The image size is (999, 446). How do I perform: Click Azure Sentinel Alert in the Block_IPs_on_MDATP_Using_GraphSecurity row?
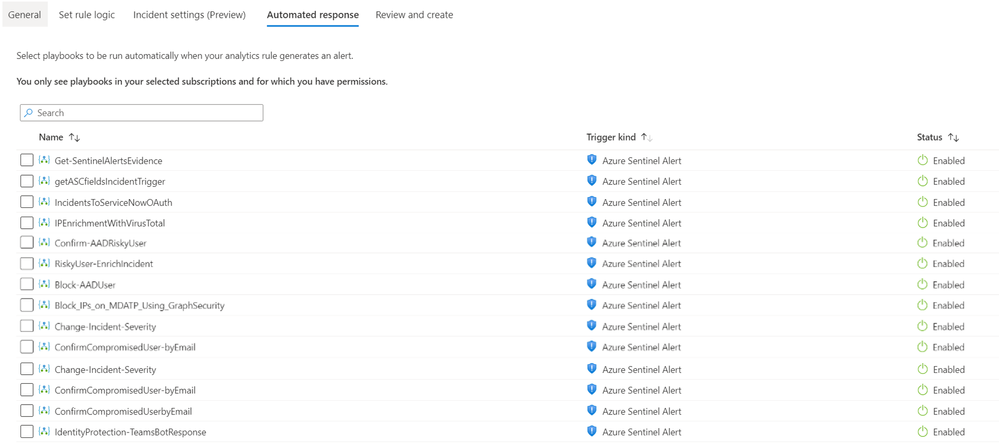pos(642,305)
